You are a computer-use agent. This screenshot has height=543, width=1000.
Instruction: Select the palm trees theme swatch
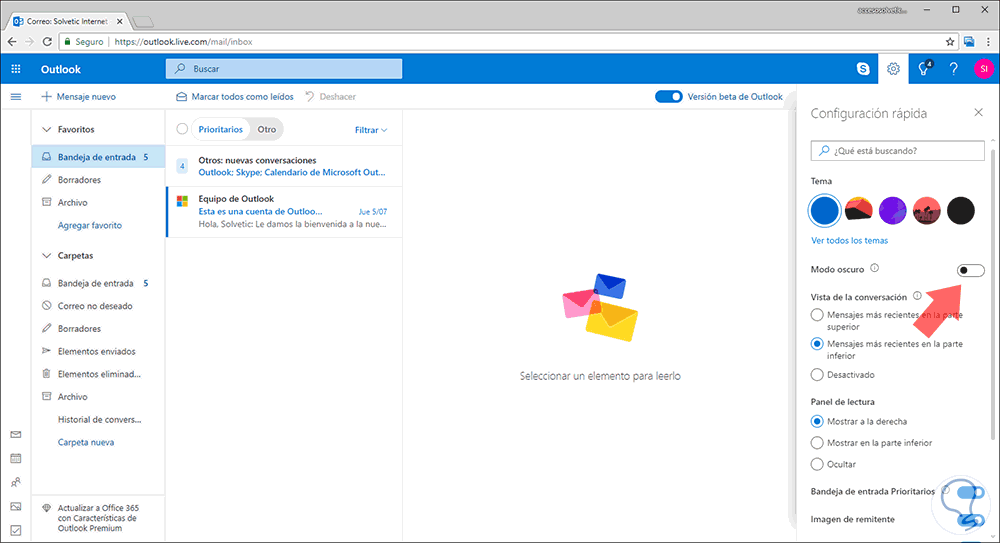click(x=927, y=210)
